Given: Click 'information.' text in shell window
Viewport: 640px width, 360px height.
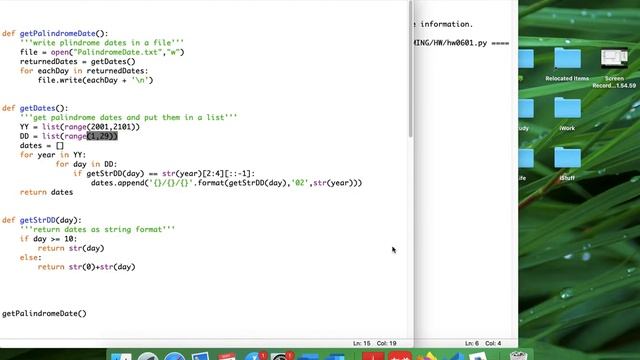Looking at the screenshot, I should click(447, 24).
